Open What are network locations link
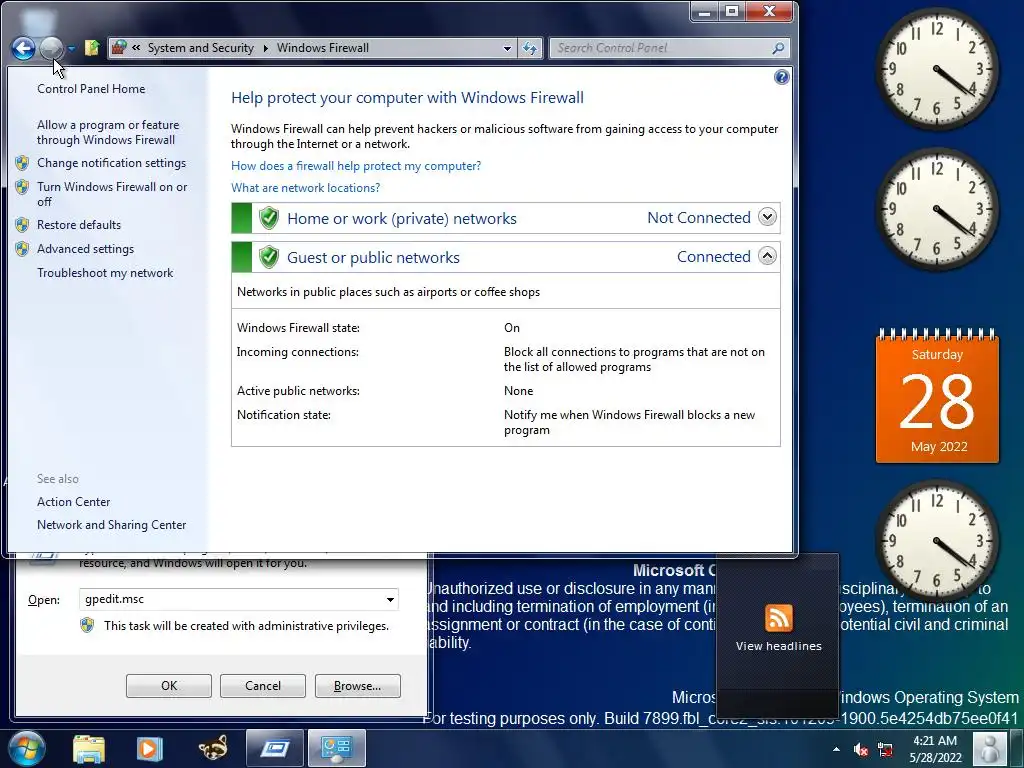This screenshot has height=768, width=1024. click(306, 187)
